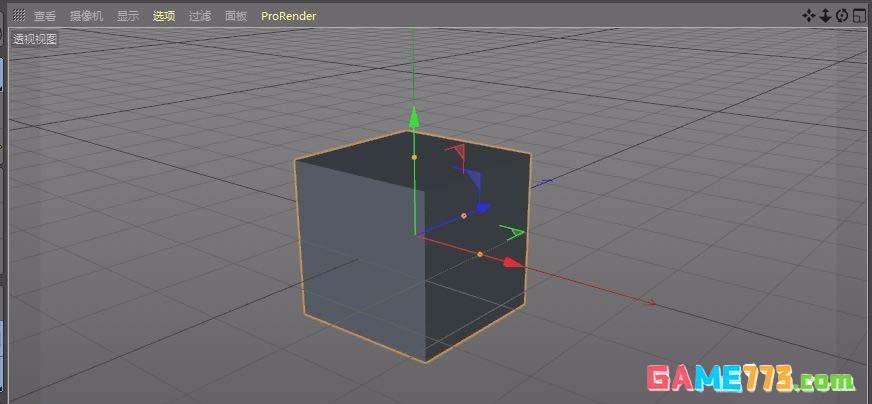Click the dolly camera zoom icon
This screenshot has height=404, width=872.
(825, 15)
